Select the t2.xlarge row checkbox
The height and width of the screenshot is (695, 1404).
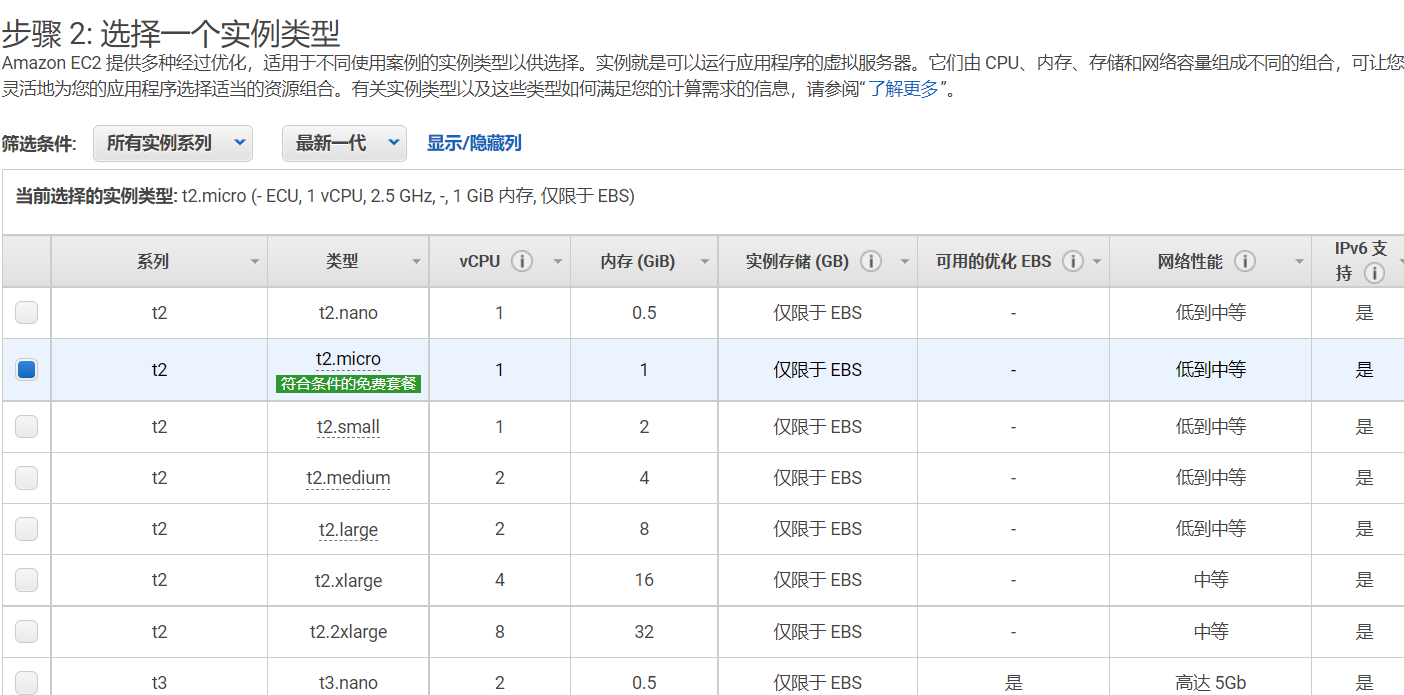point(26,580)
